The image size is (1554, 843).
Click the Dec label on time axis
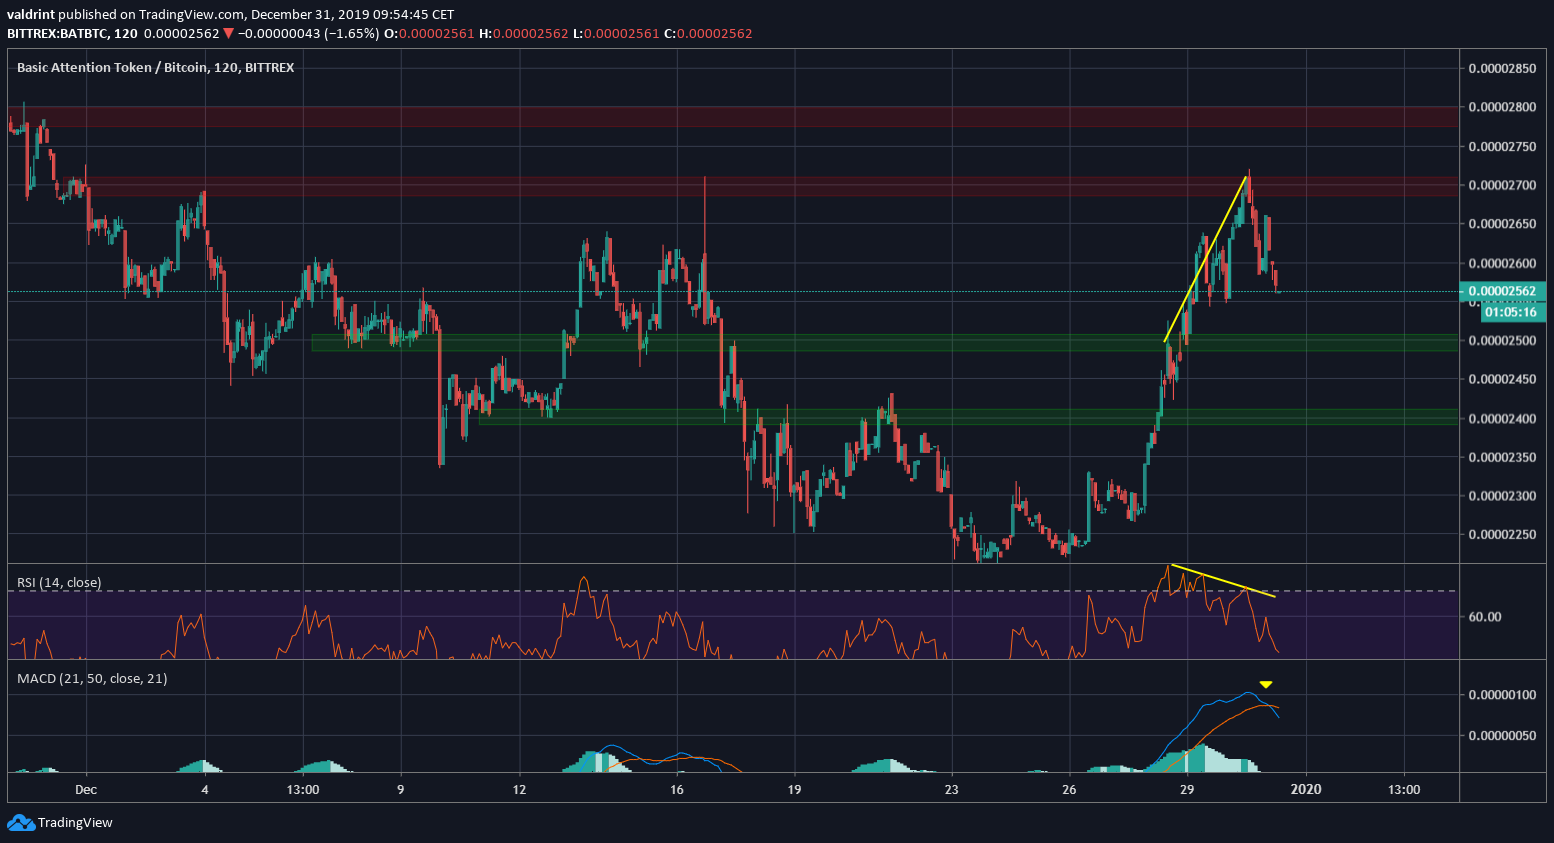tap(86, 789)
